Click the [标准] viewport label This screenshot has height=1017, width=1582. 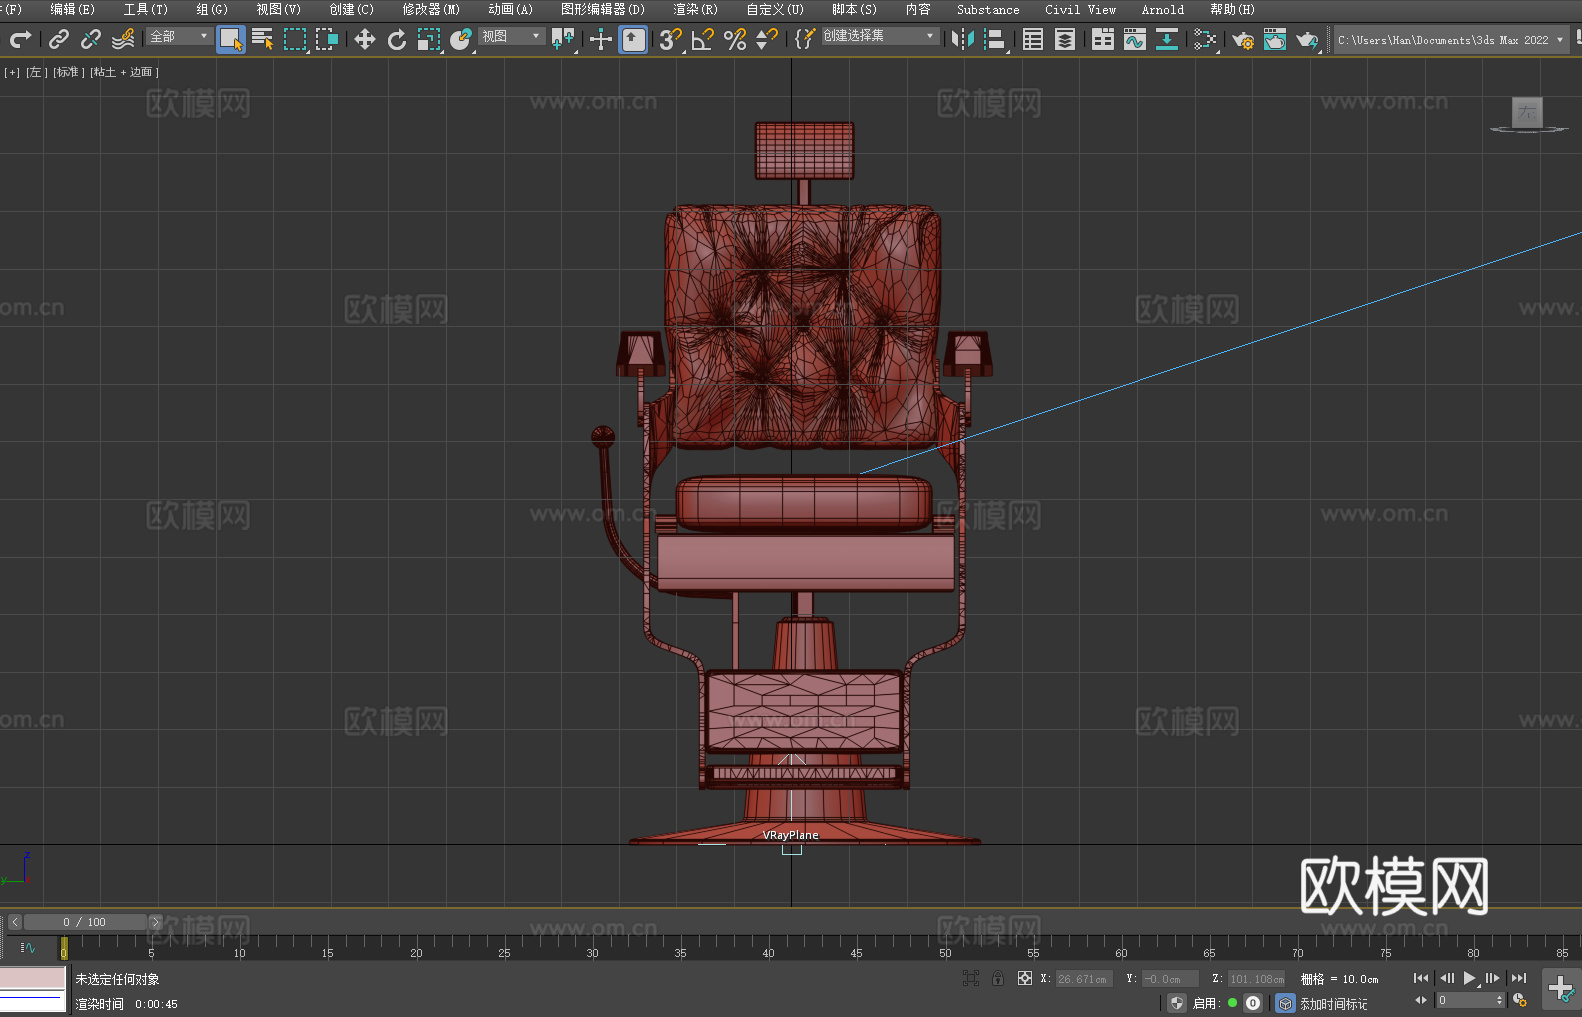[x=69, y=72]
